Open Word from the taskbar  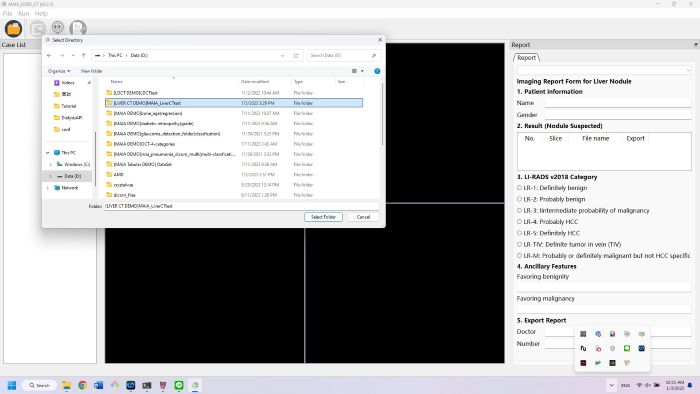pyautogui.click(x=98, y=385)
